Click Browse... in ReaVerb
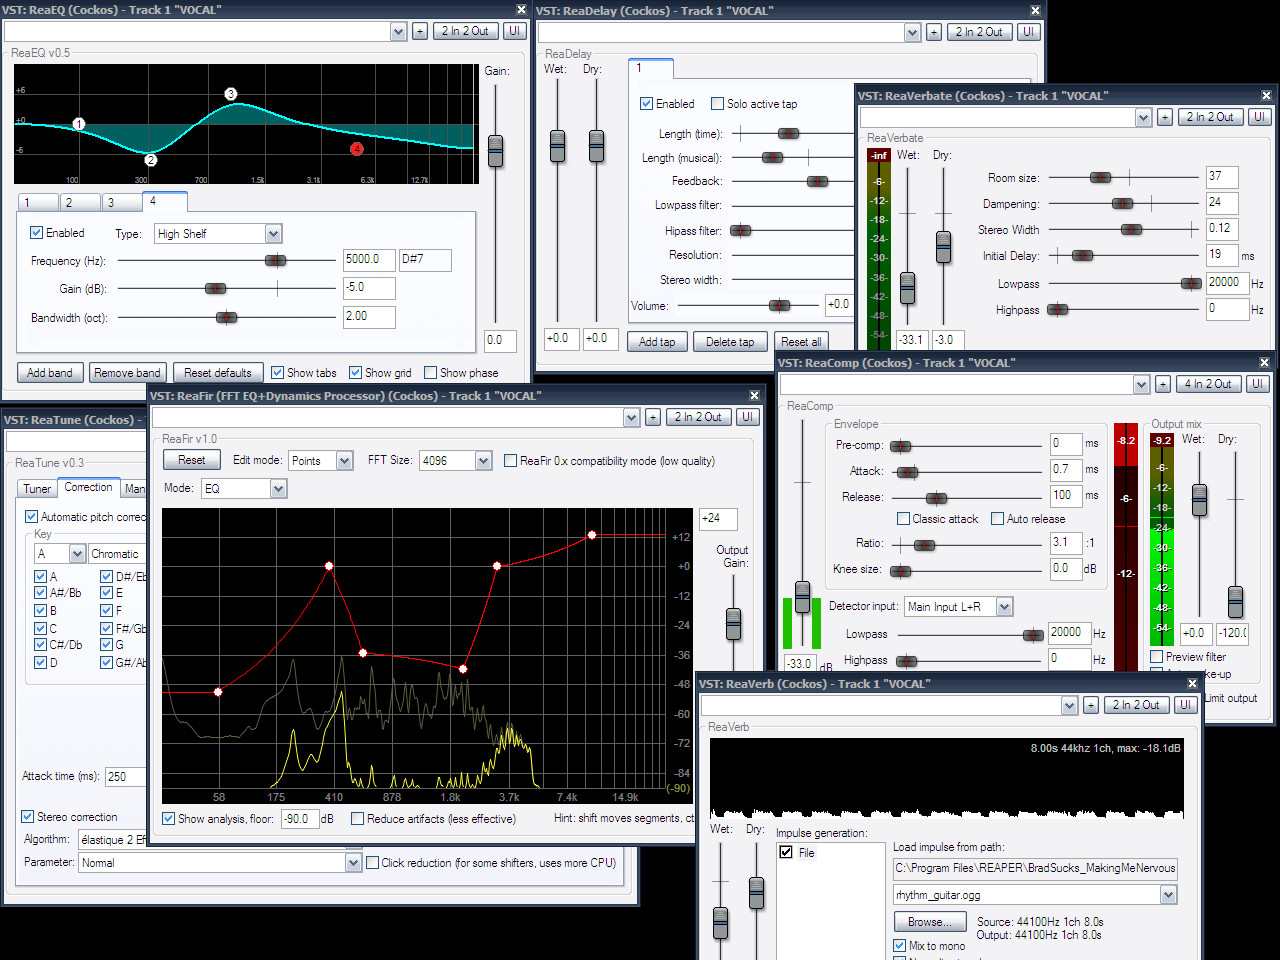 click(x=930, y=922)
